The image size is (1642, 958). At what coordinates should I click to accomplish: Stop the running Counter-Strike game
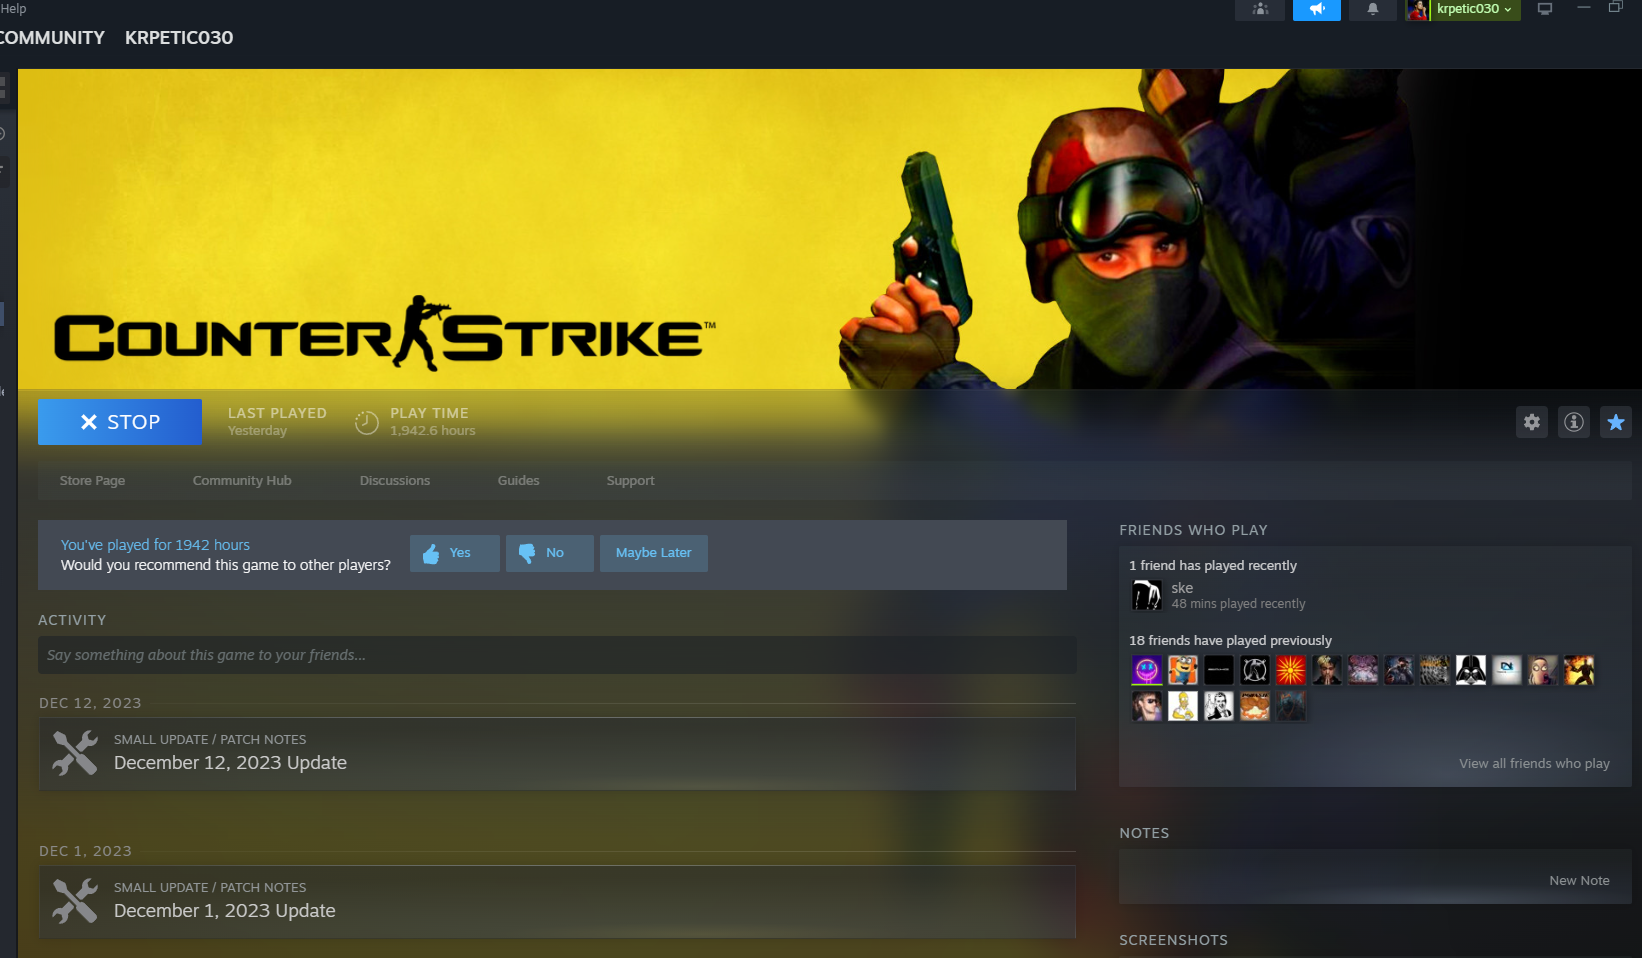[120, 422]
